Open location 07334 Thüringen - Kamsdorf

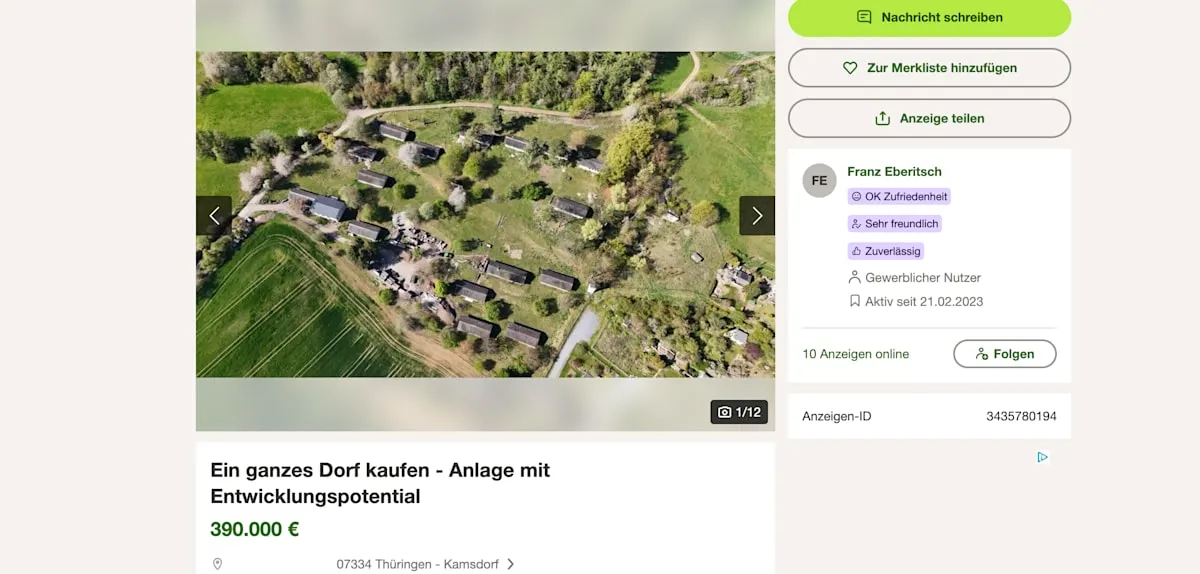pyautogui.click(x=419, y=564)
